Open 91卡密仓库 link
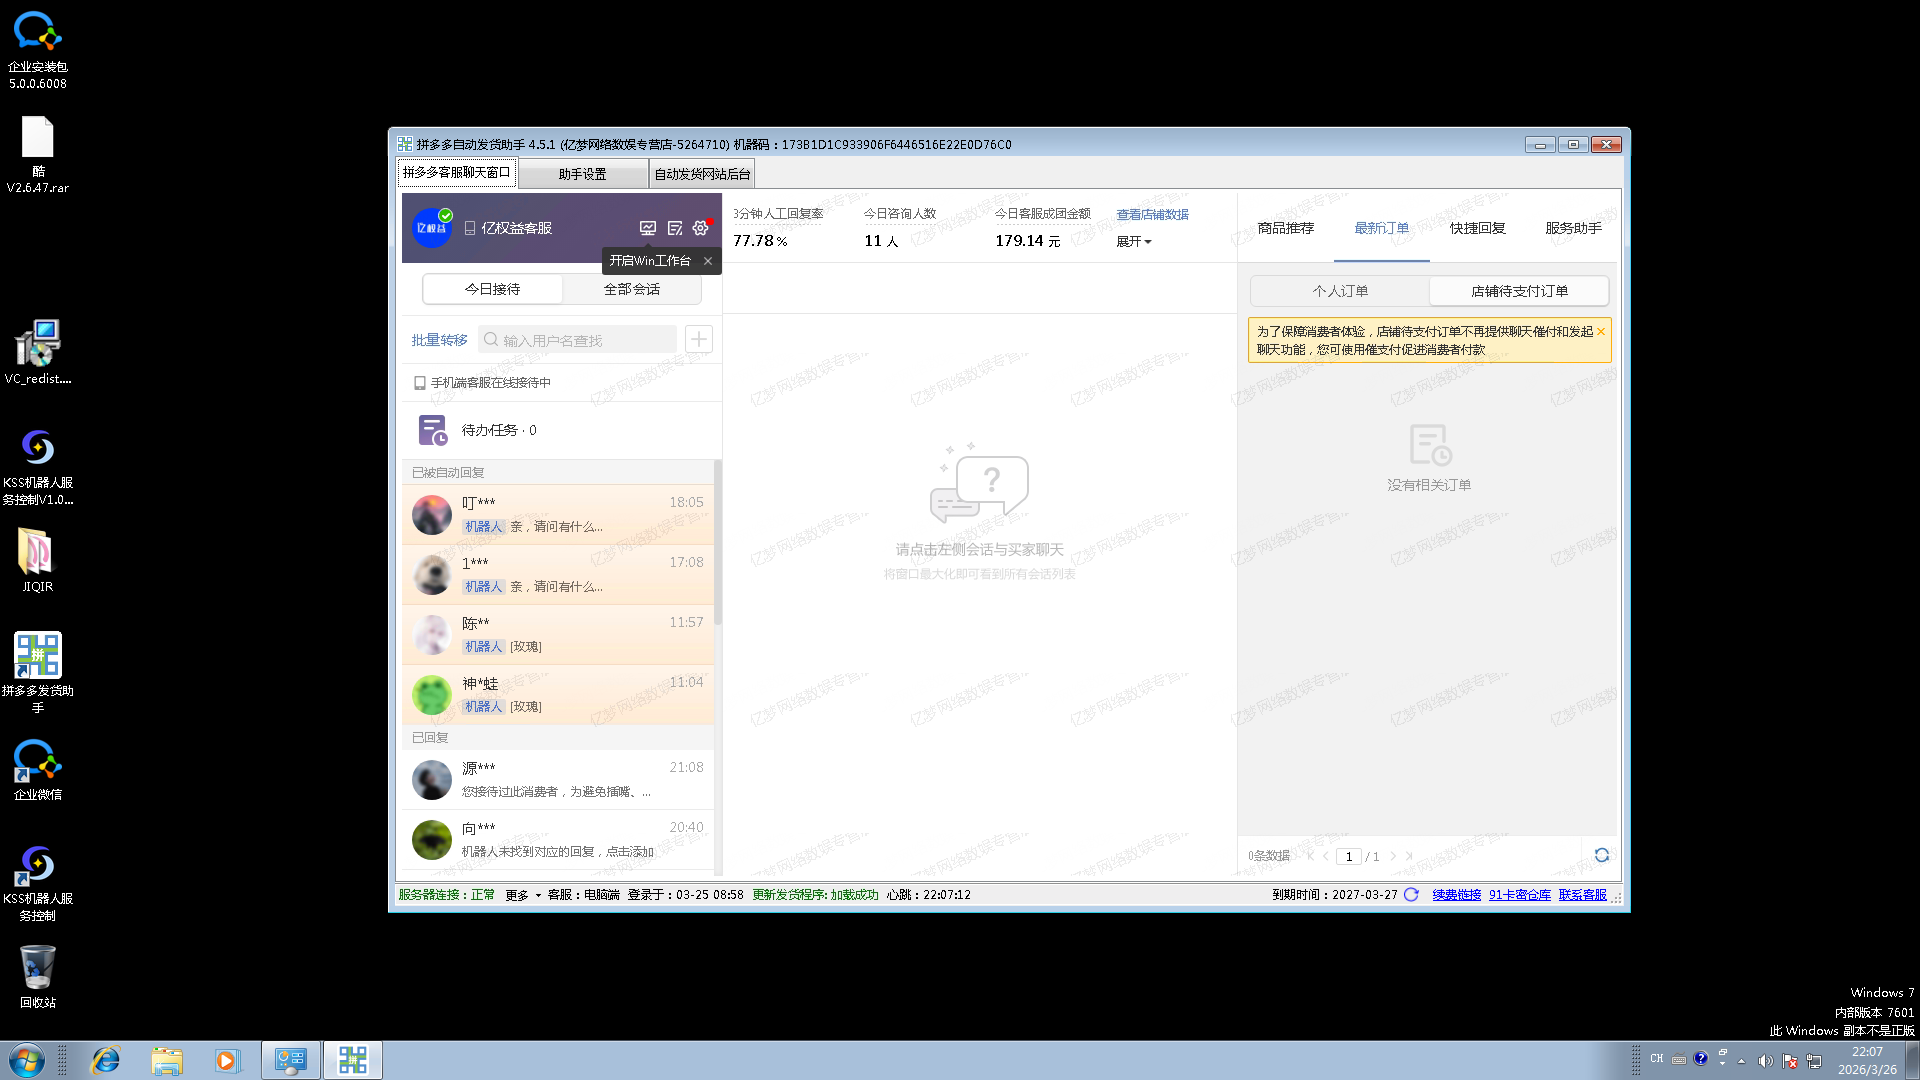The height and width of the screenshot is (1080, 1920). click(1520, 895)
